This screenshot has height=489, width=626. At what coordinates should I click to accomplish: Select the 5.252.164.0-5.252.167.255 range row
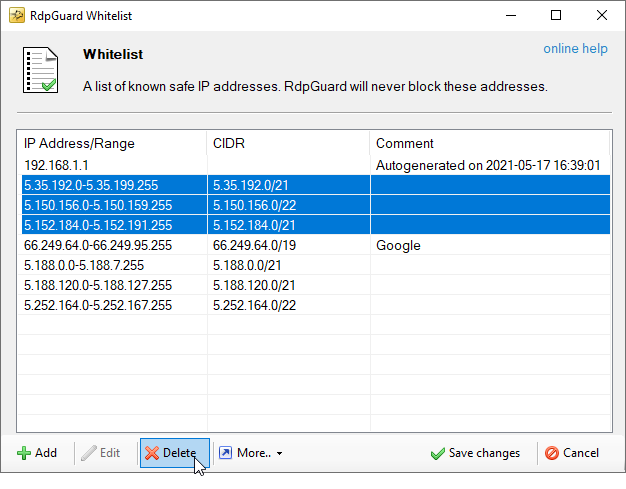[x=316, y=305]
